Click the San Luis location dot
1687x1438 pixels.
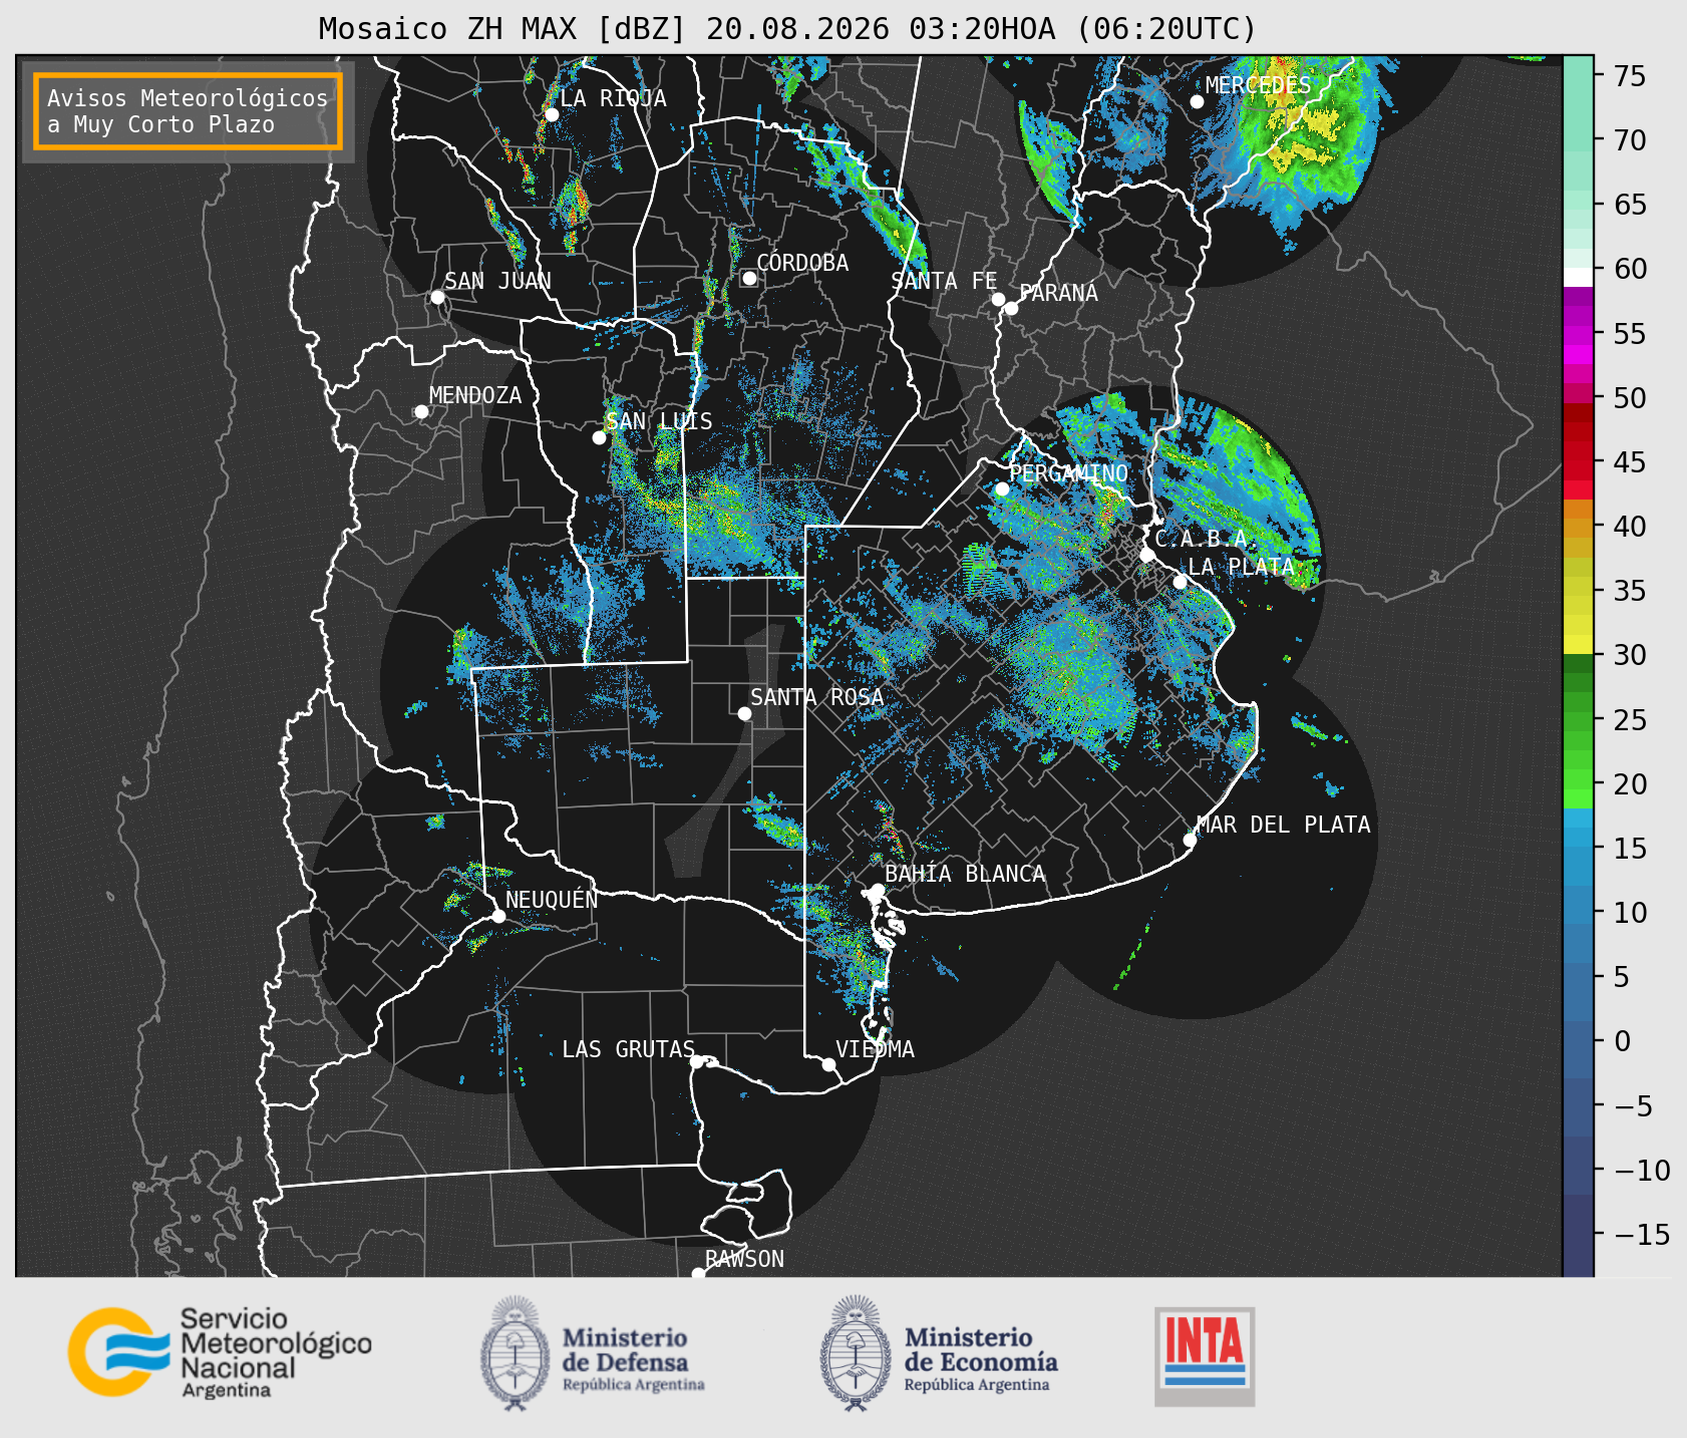(599, 437)
